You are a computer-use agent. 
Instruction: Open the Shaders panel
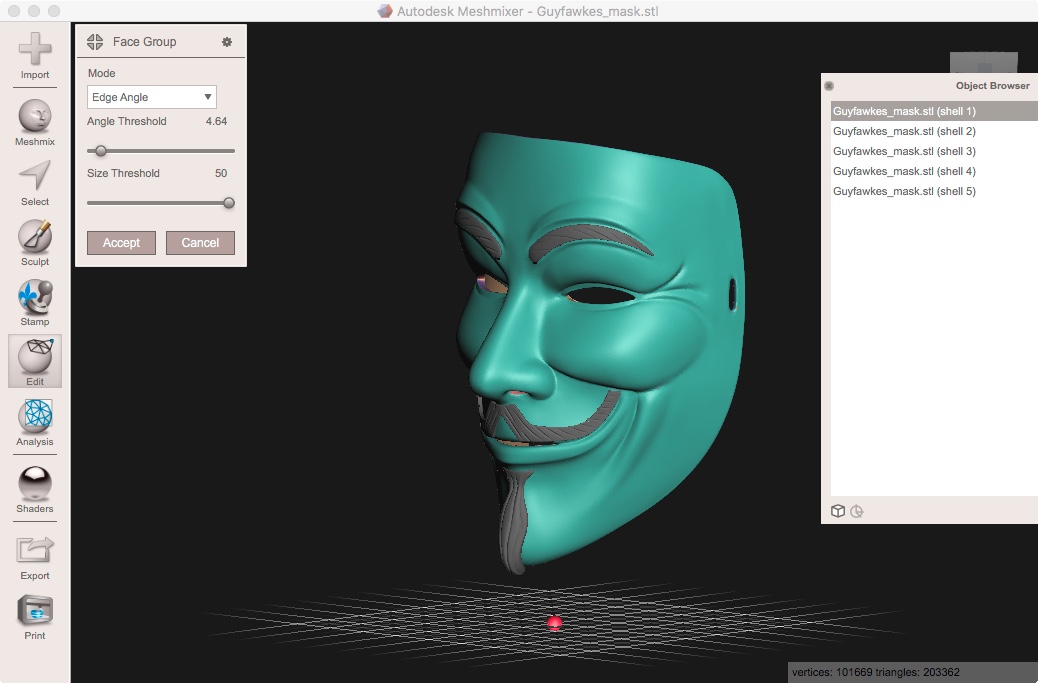tap(34, 490)
